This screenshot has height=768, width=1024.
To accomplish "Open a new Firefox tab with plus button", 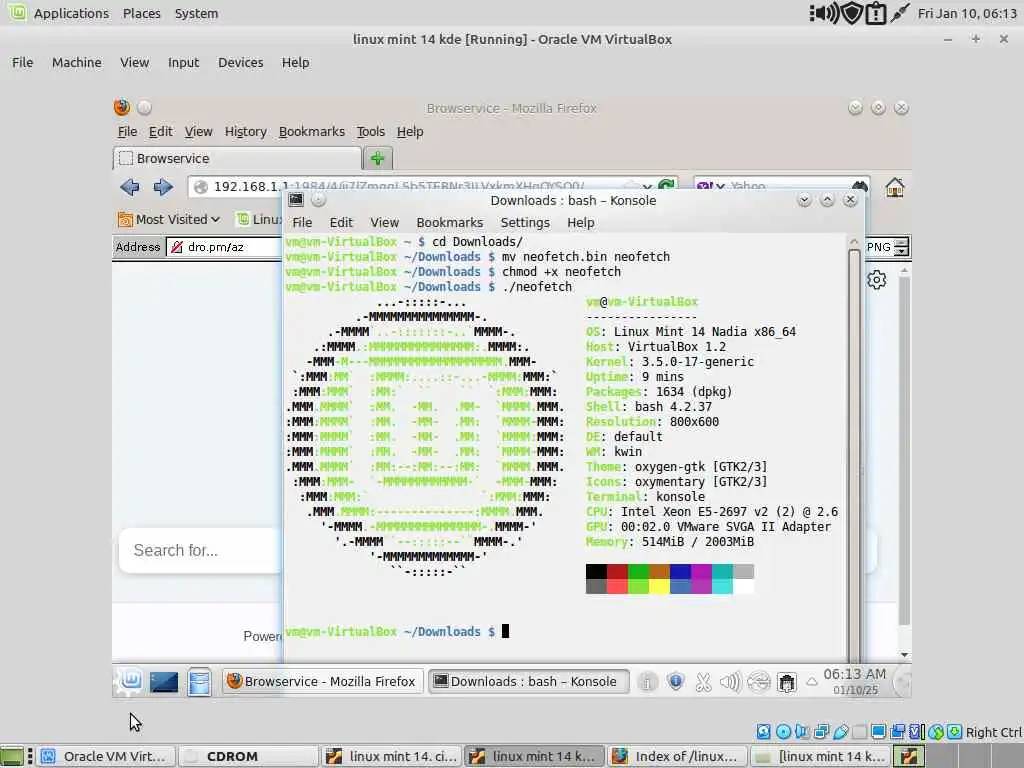I will point(377,158).
